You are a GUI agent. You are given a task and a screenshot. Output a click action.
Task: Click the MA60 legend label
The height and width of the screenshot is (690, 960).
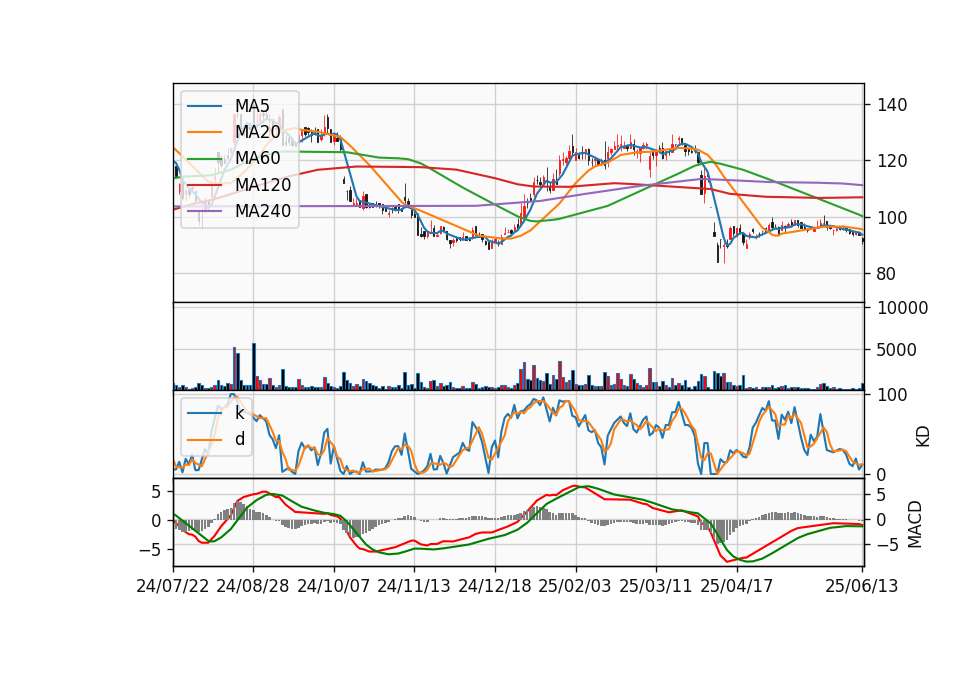point(257,158)
